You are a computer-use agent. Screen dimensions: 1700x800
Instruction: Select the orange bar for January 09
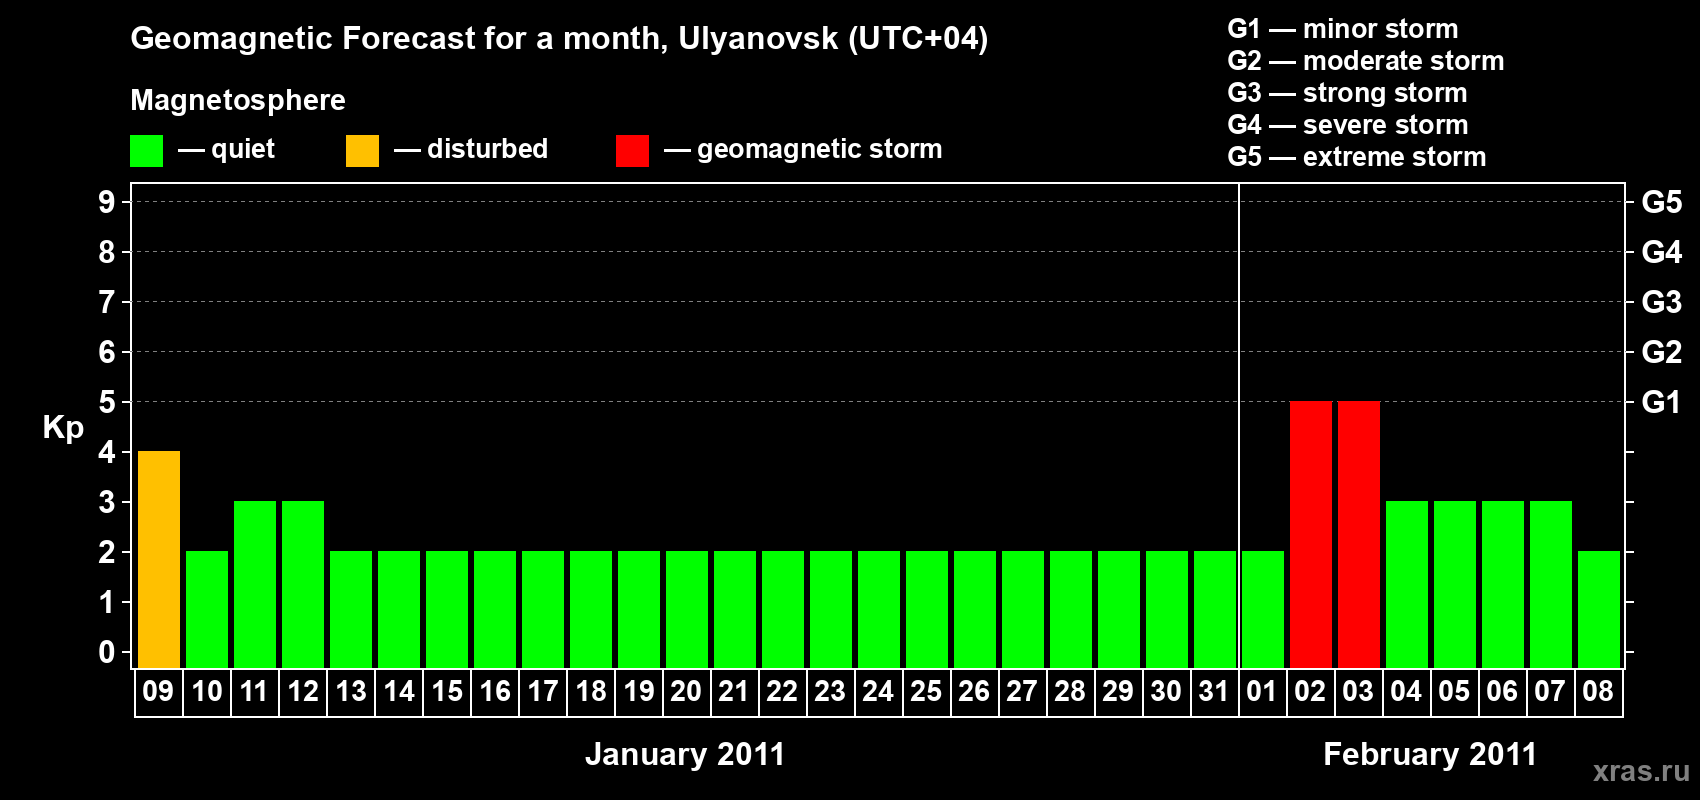click(159, 559)
